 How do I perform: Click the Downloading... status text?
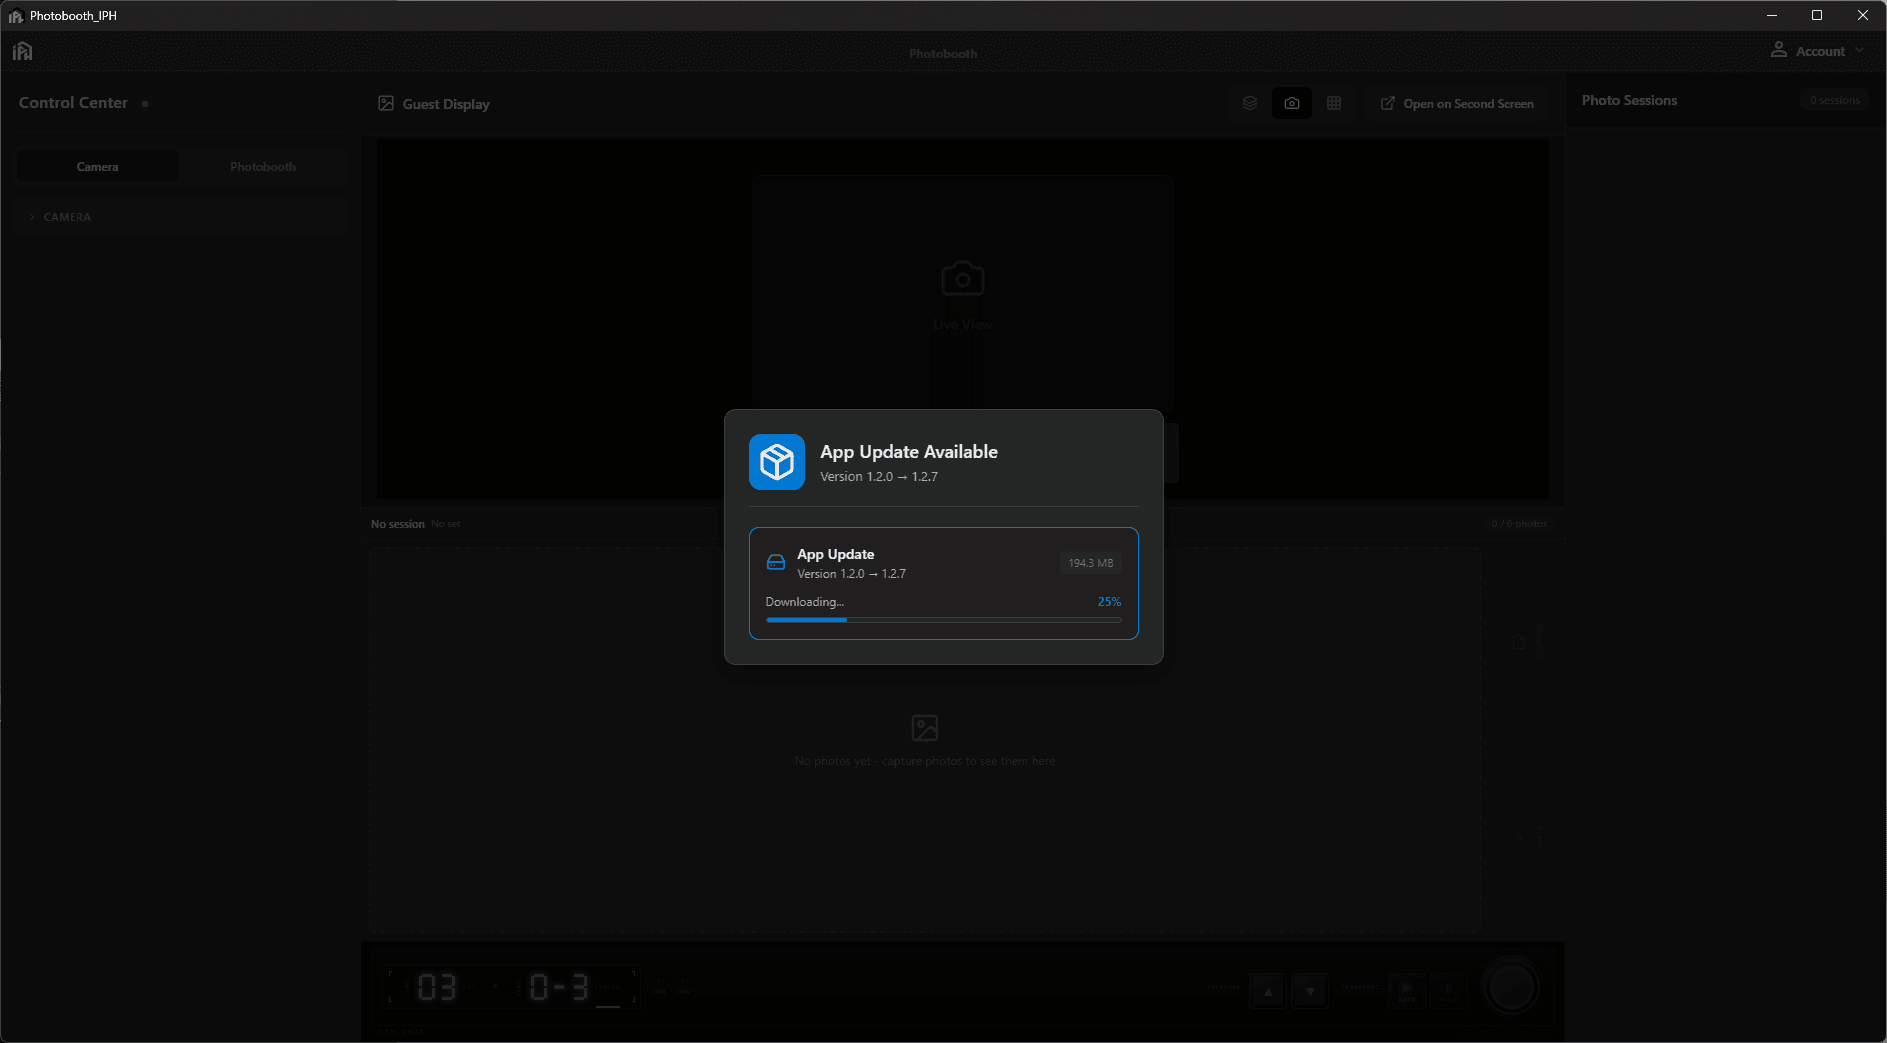point(804,602)
